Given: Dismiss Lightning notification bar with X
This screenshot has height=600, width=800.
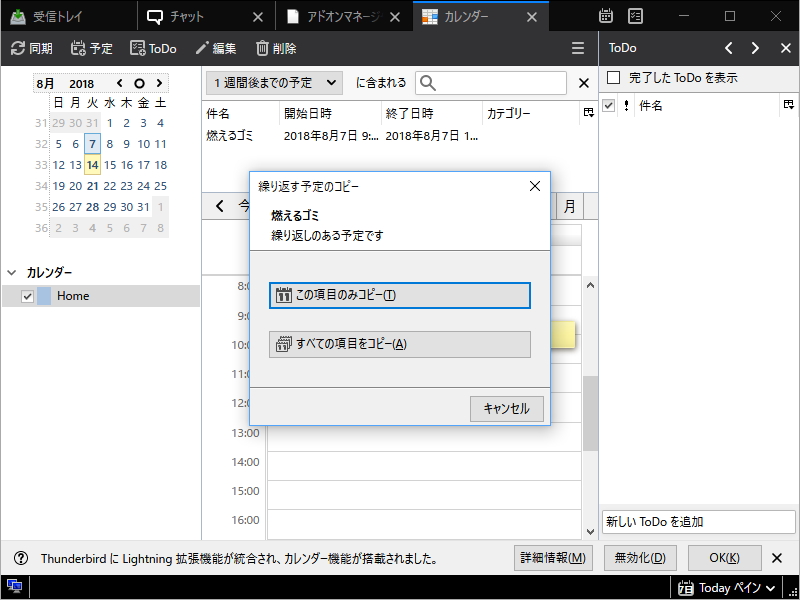Looking at the screenshot, I should pyautogui.click(x=777, y=558).
